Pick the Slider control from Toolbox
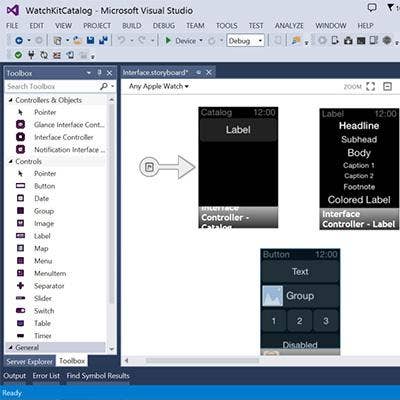Screen dimensions: 400x400 click(43, 298)
